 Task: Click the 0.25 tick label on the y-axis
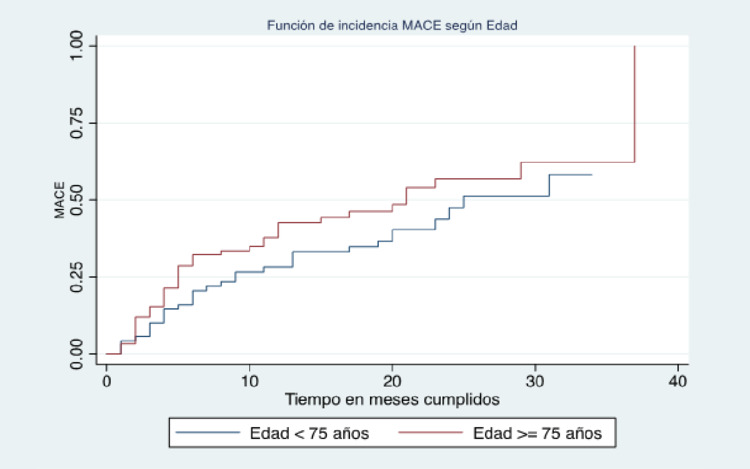point(81,276)
